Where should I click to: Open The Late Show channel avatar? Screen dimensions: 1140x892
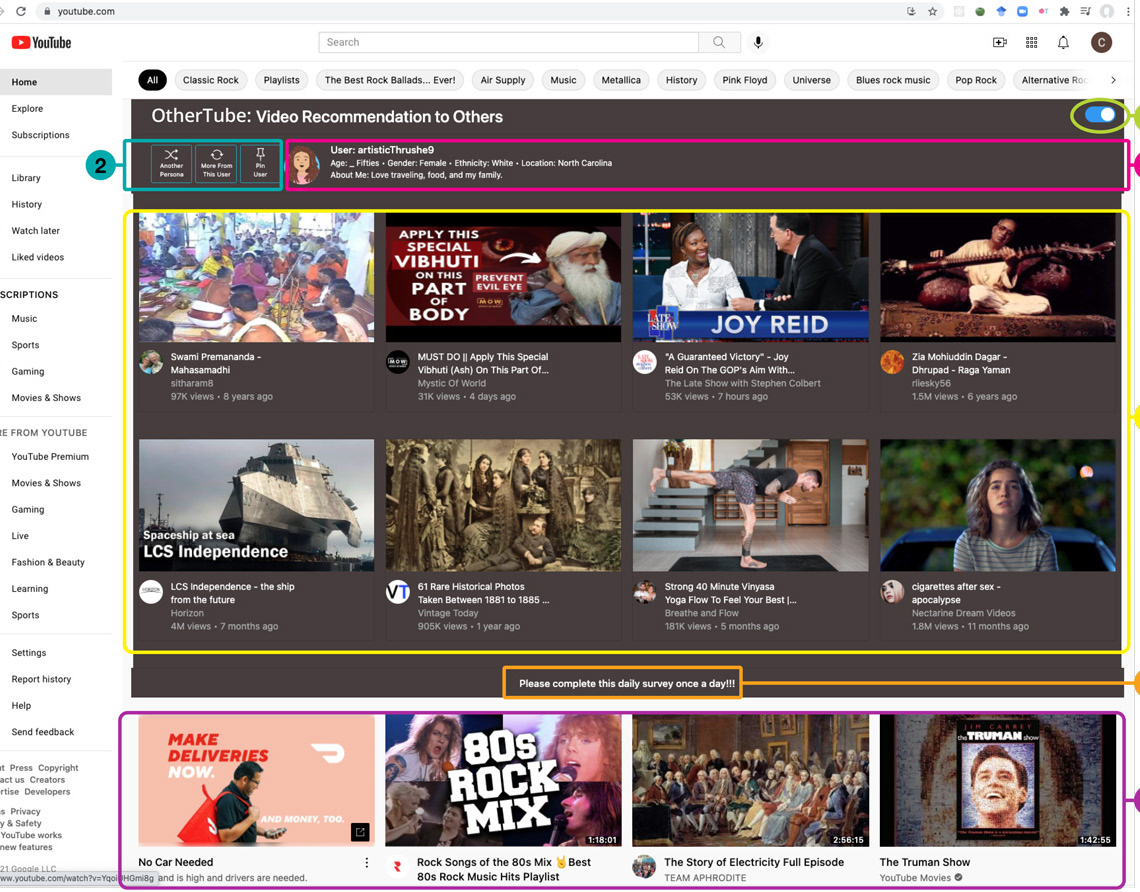[645, 362]
